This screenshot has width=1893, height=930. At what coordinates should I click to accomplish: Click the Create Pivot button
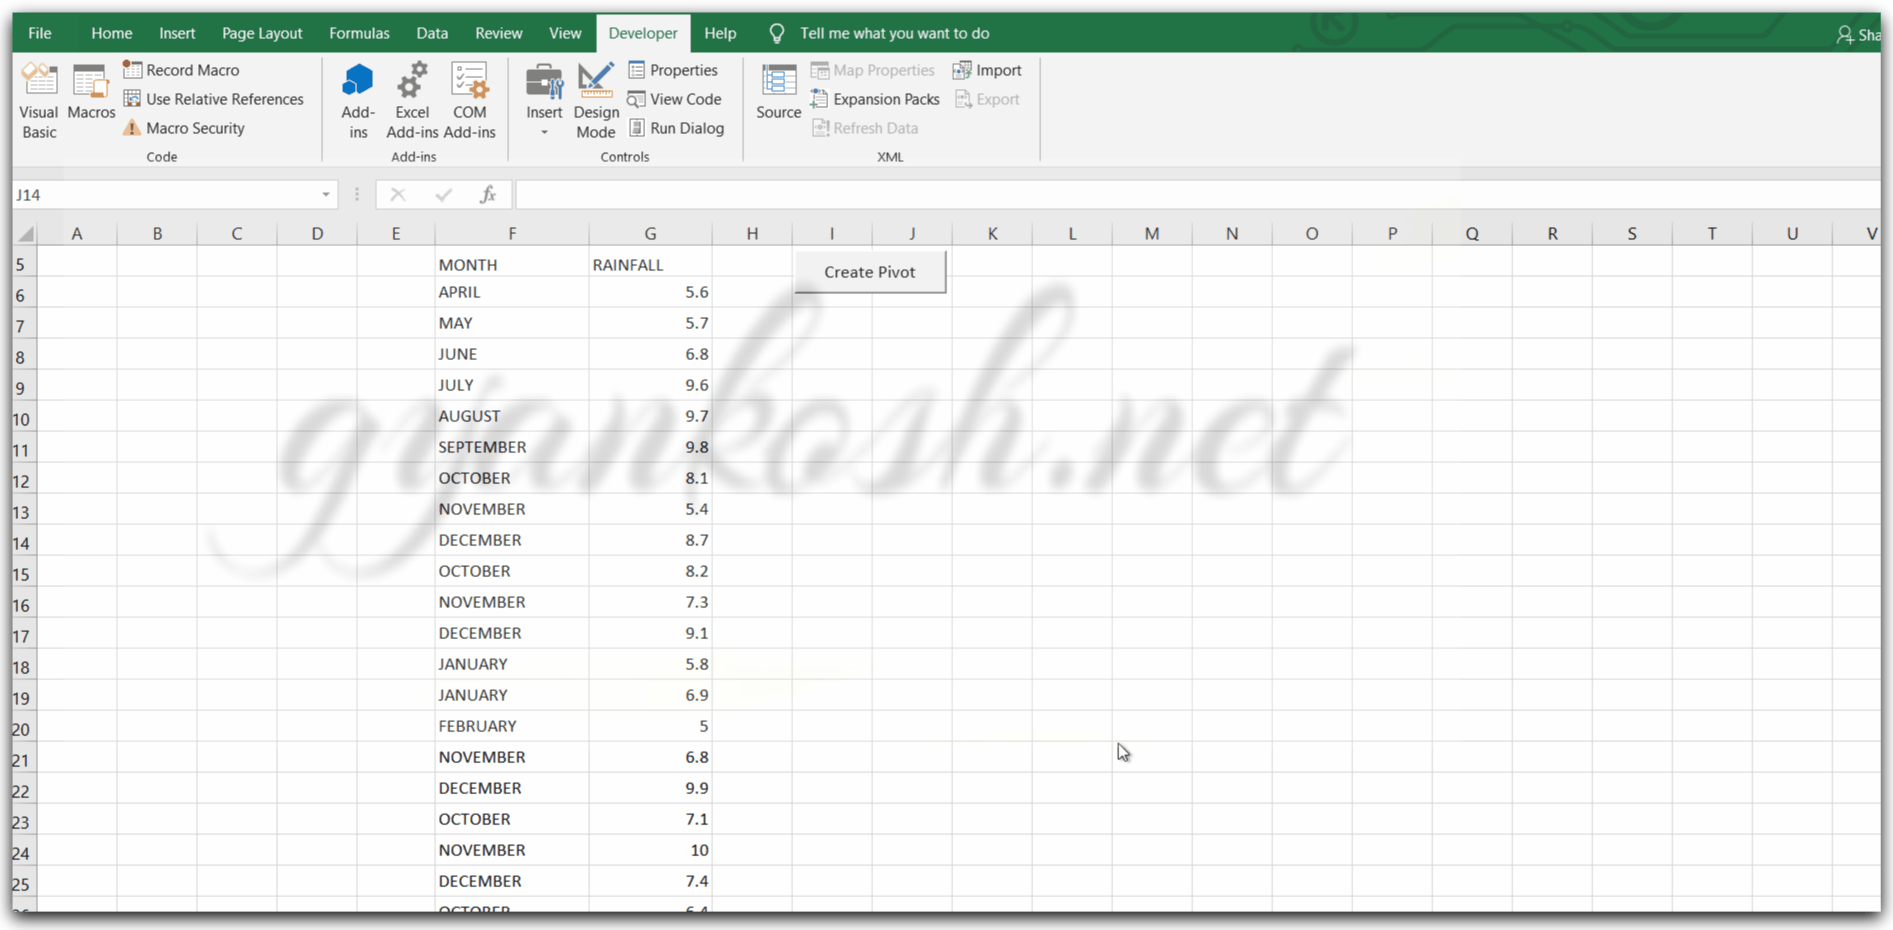pyautogui.click(x=870, y=272)
